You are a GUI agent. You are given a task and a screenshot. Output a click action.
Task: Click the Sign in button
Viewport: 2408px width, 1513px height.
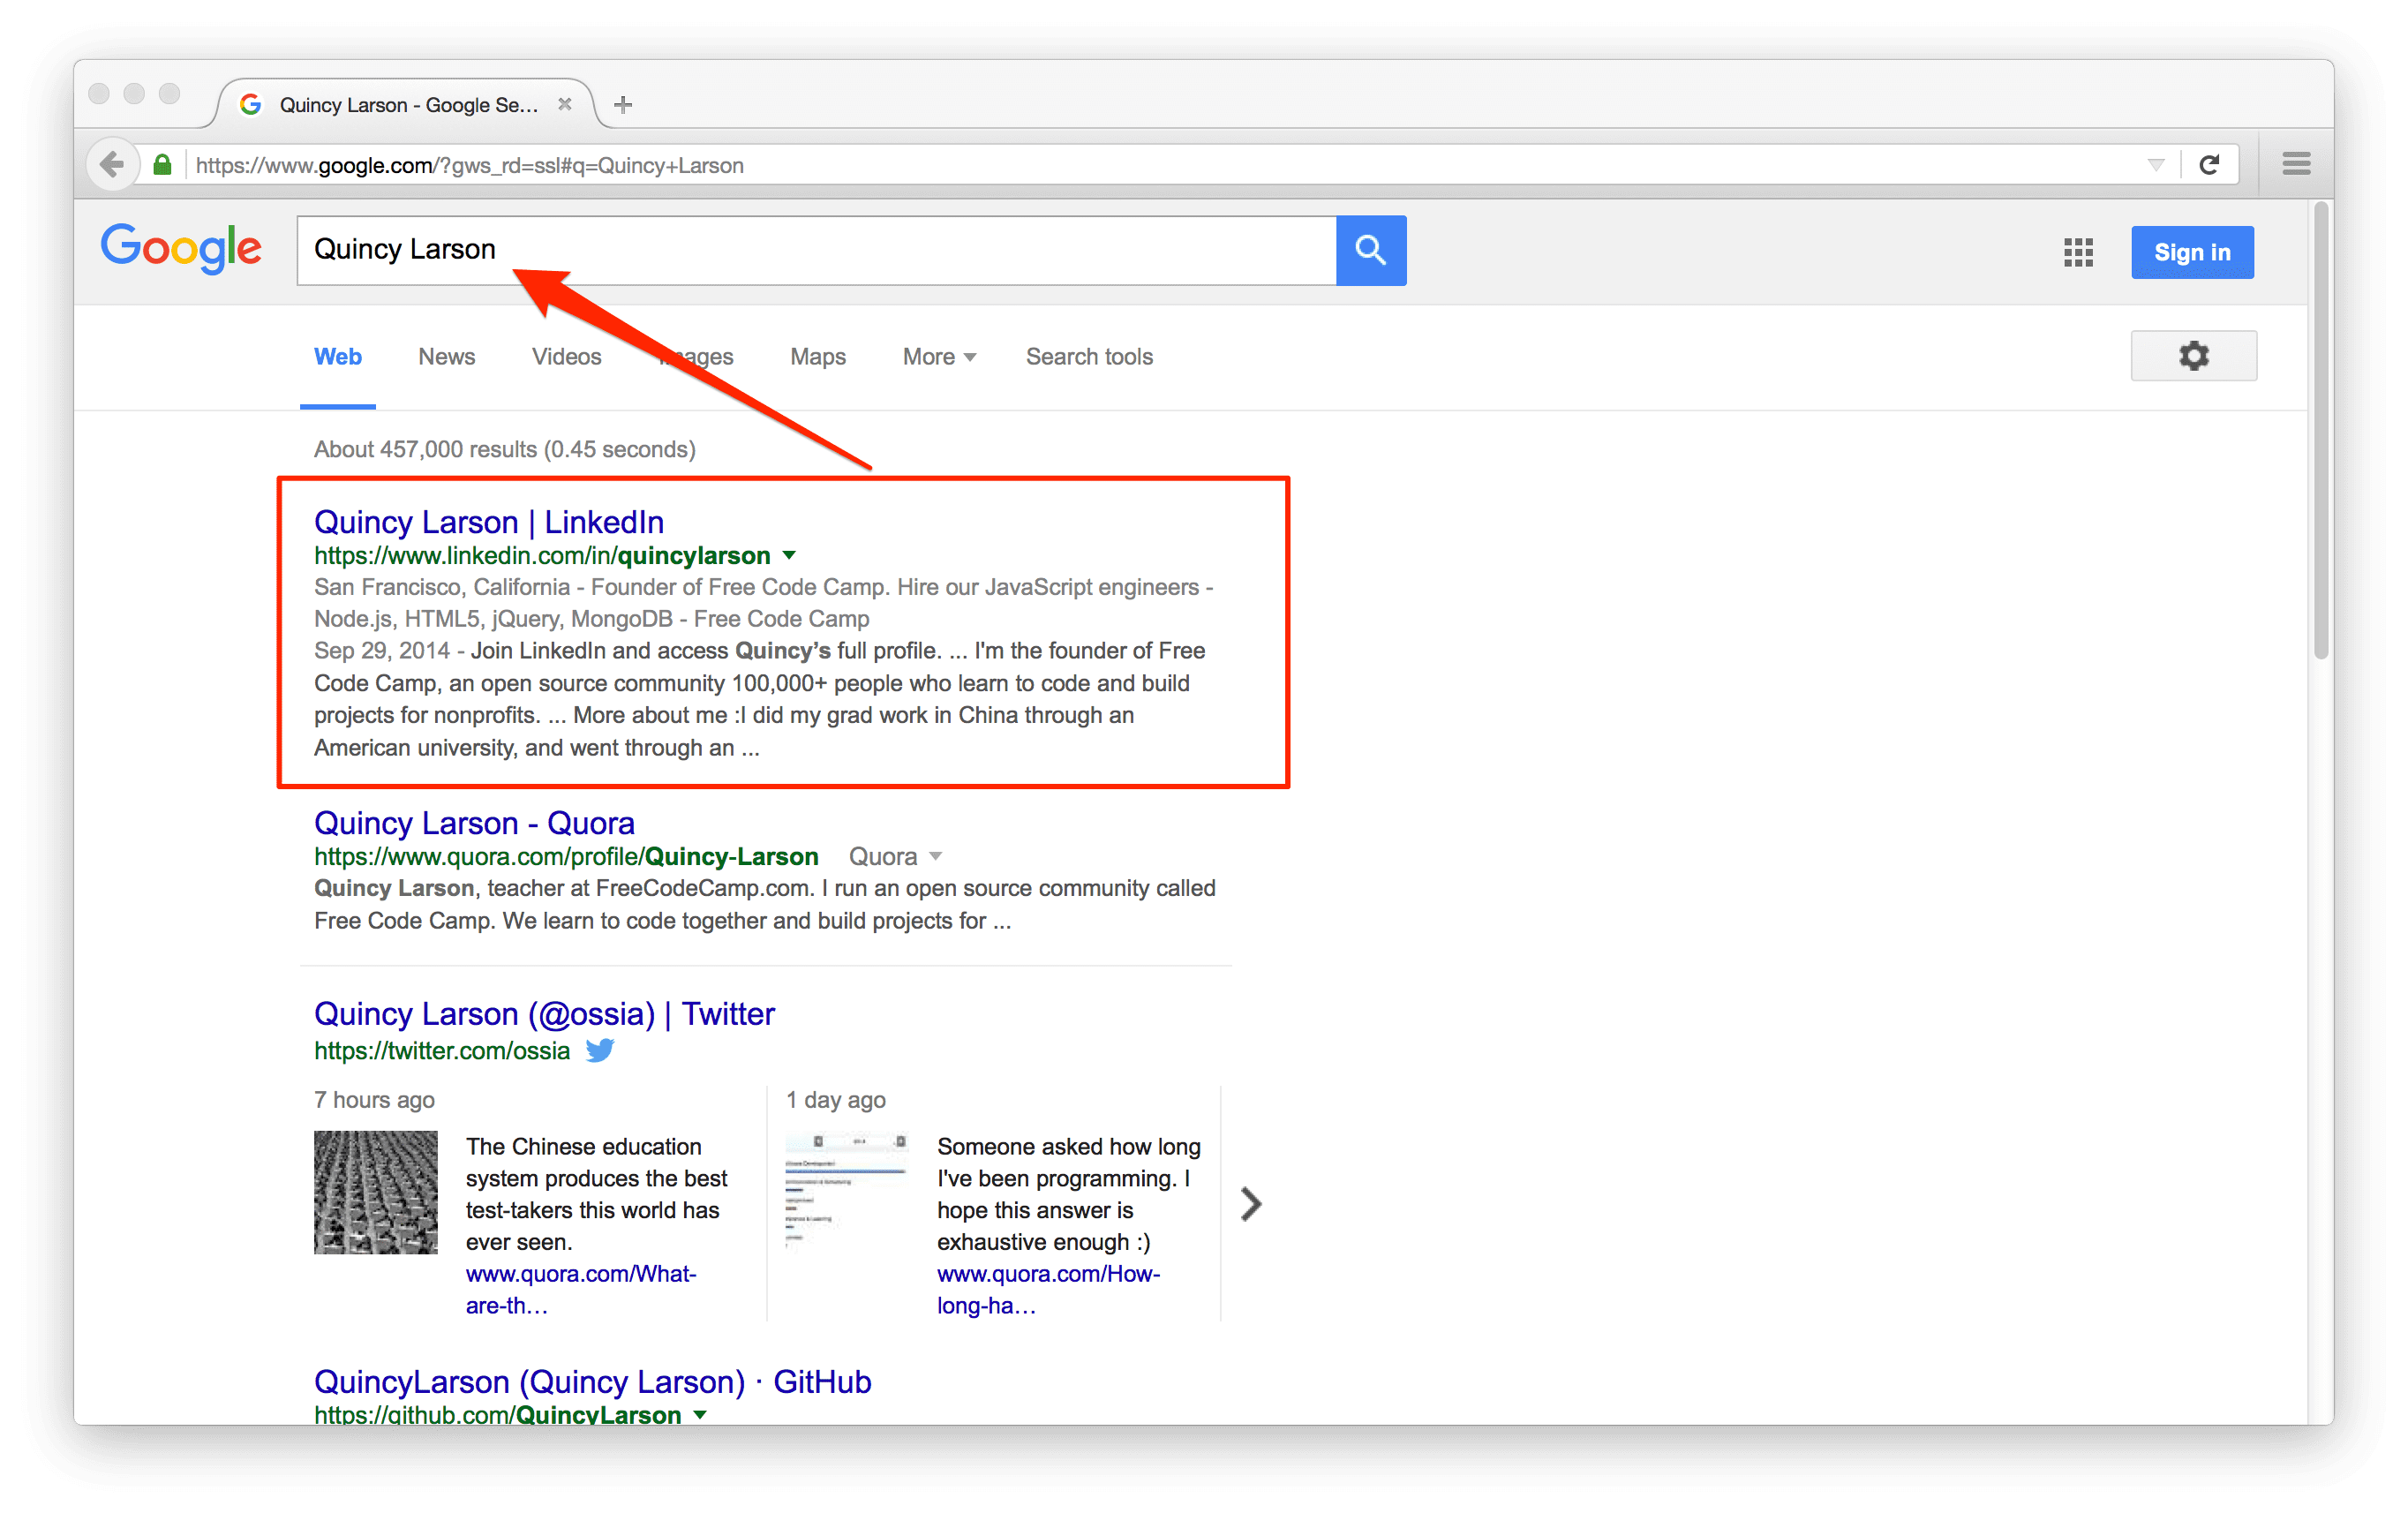(x=2192, y=252)
